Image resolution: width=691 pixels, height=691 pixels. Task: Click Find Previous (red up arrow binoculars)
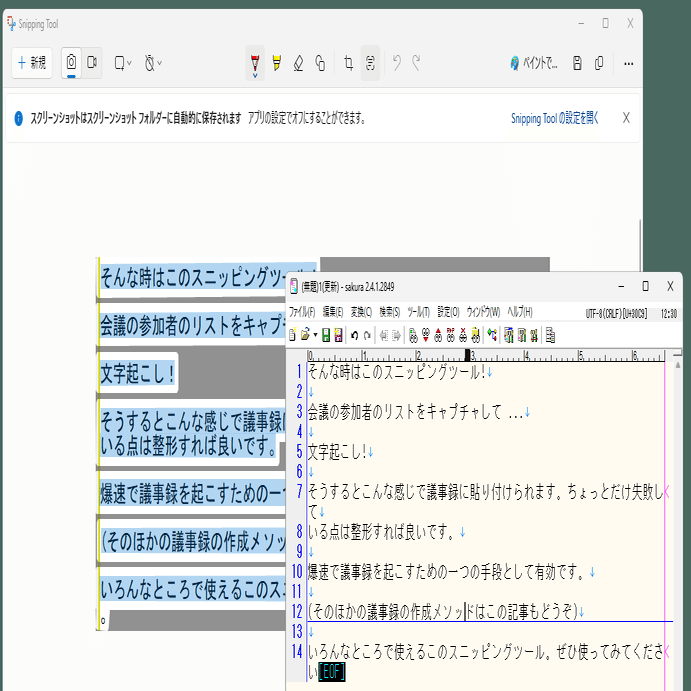tap(438, 335)
